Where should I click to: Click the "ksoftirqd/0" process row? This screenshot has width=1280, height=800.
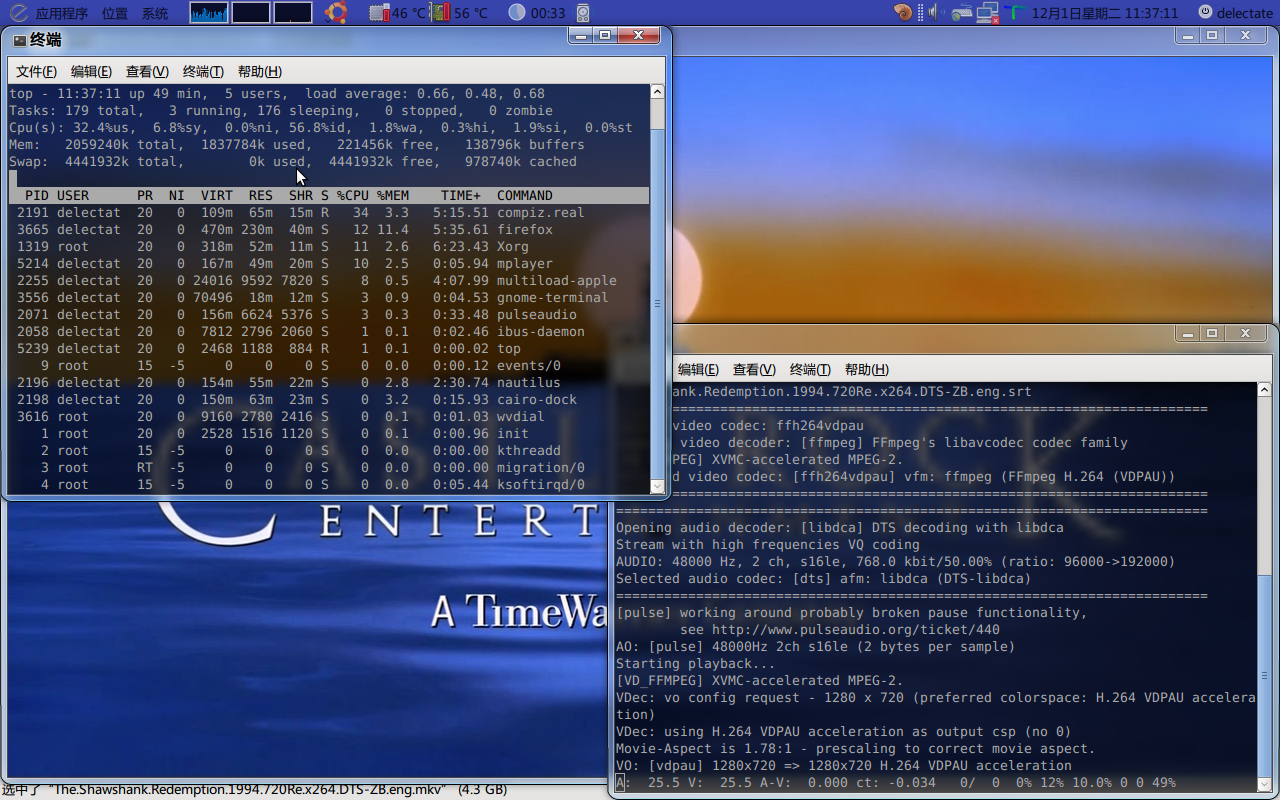click(x=329, y=485)
